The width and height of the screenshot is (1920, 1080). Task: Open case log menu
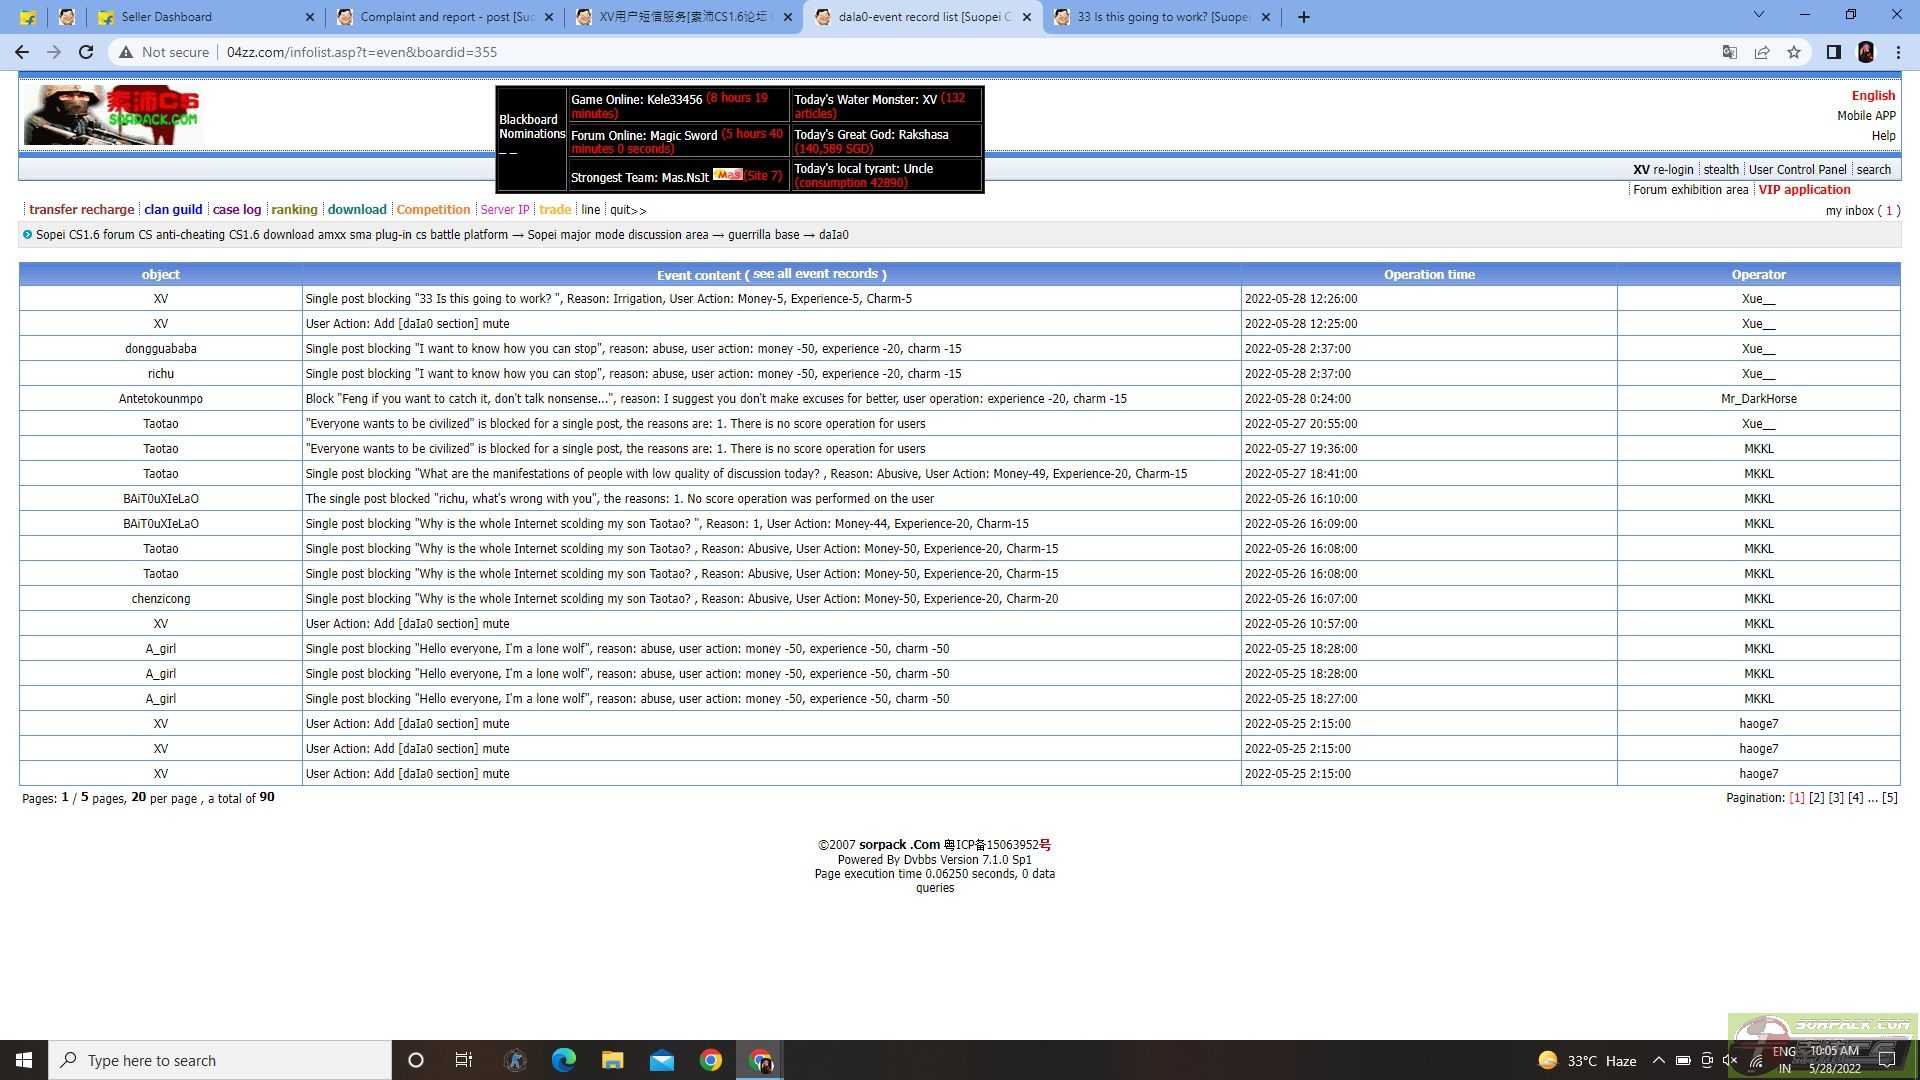237,210
